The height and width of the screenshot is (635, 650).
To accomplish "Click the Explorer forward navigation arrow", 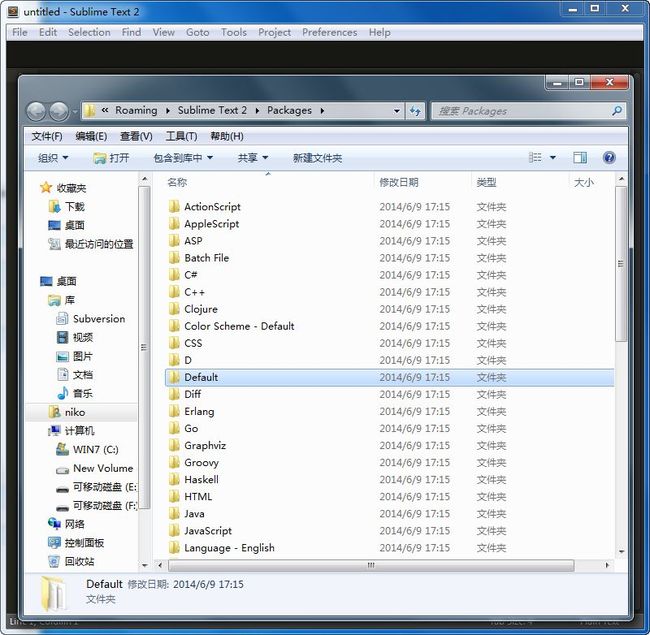I will [x=59, y=111].
